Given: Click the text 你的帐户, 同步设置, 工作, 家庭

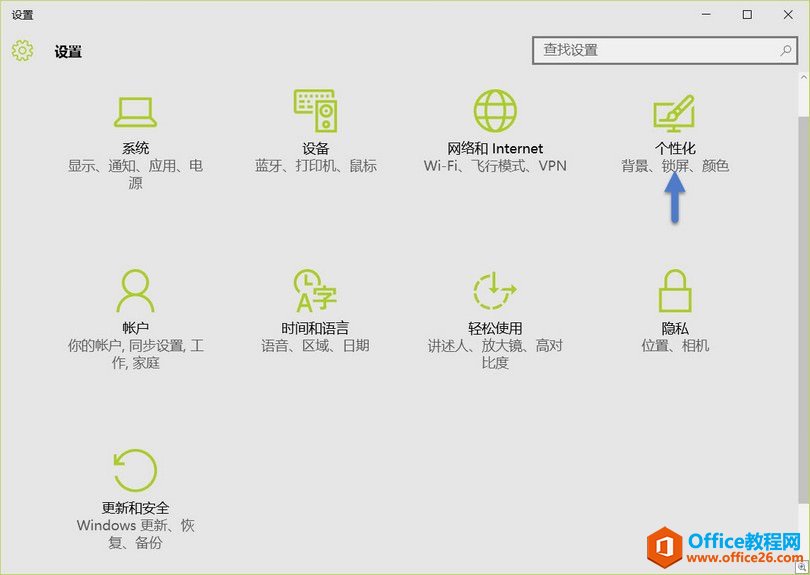Looking at the screenshot, I should click(x=135, y=354).
